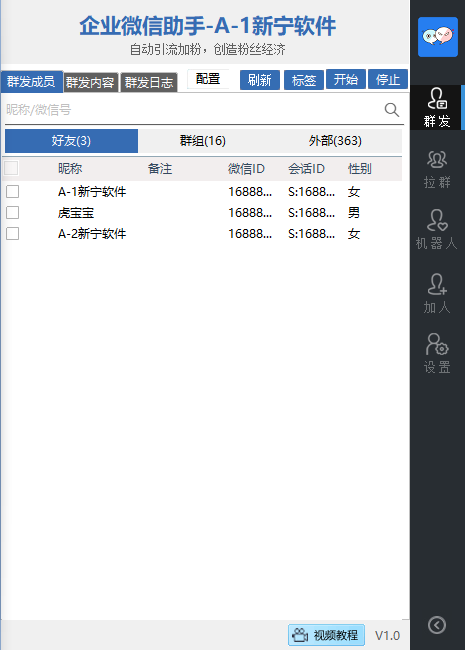Click the 开始 start button
465x650 pixels.
[x=346, y=79]
